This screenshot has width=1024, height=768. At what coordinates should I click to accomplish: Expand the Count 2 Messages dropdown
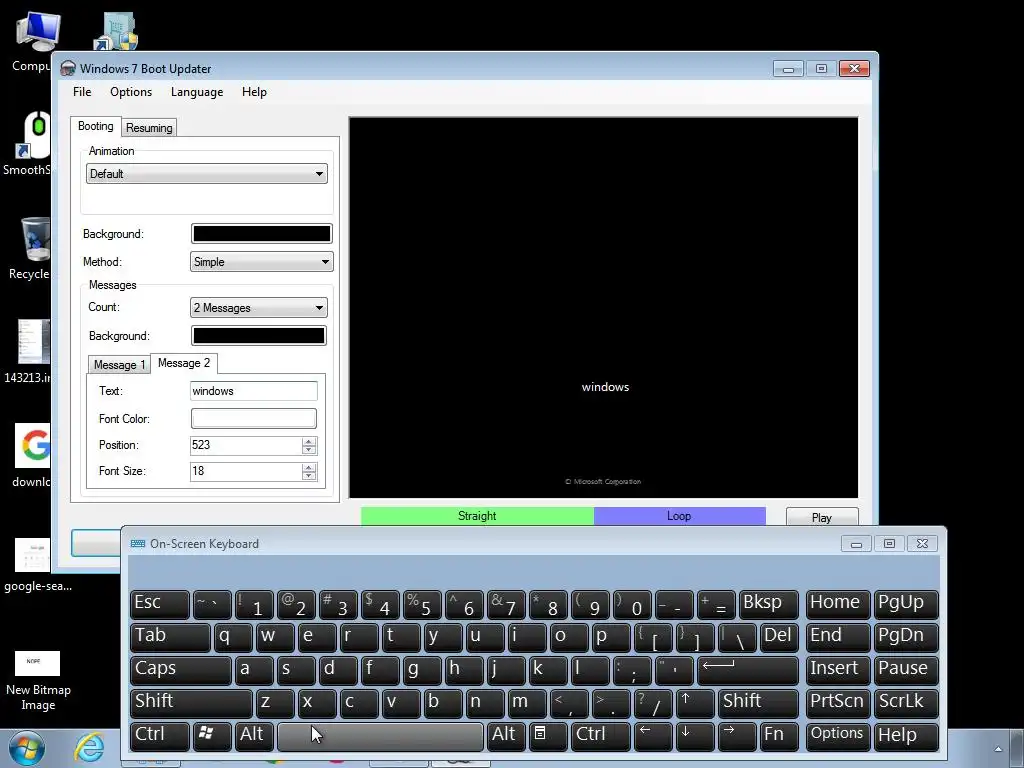(x=259, y=308)
